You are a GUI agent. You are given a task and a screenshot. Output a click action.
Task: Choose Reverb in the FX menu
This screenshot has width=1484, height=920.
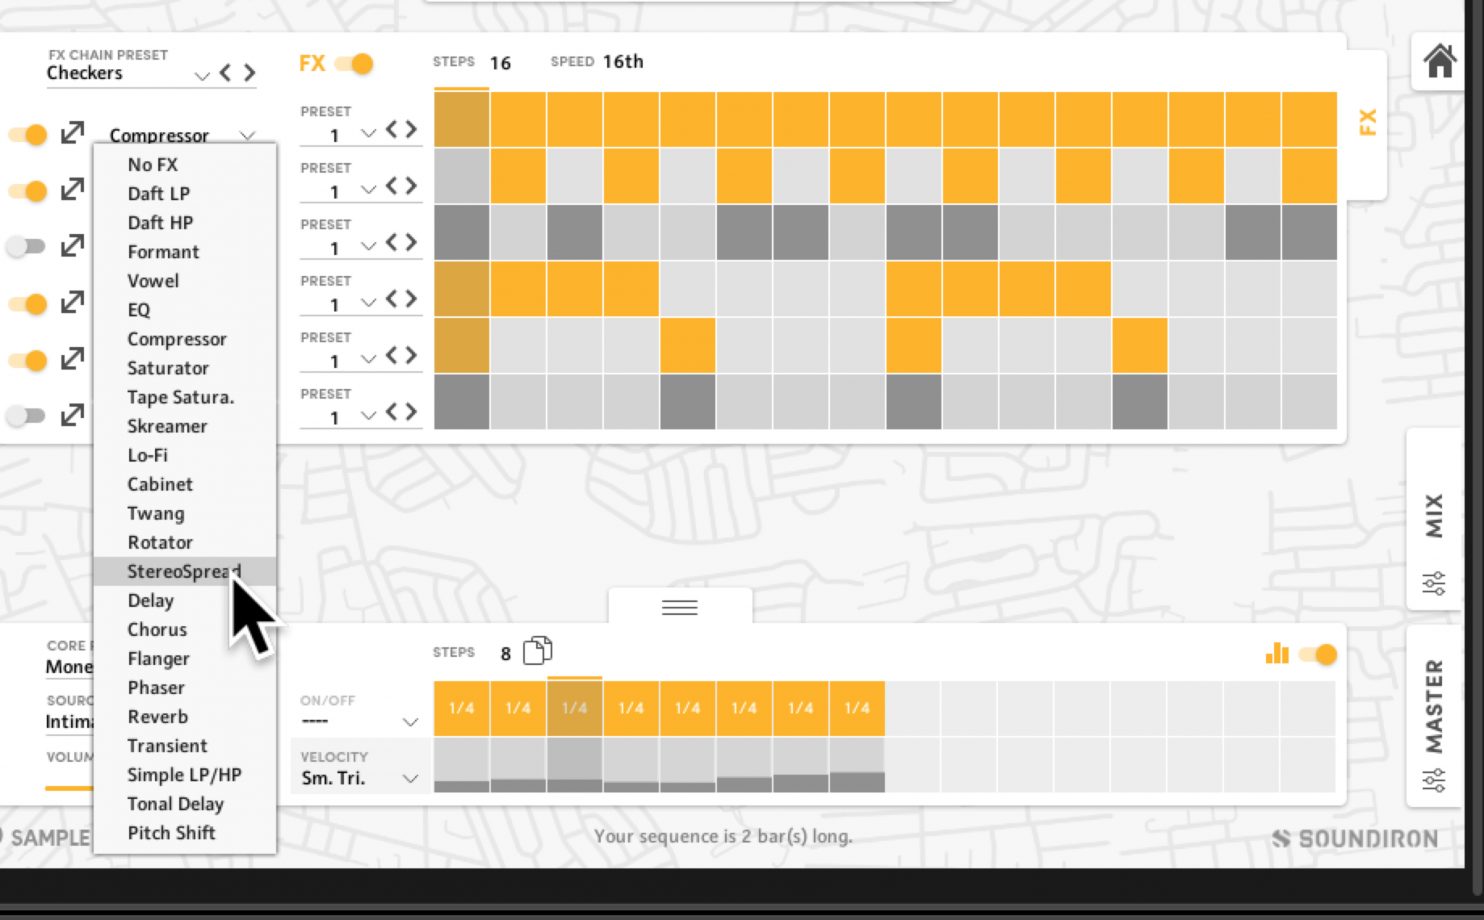pyautogui.click(x=157, y=716)
